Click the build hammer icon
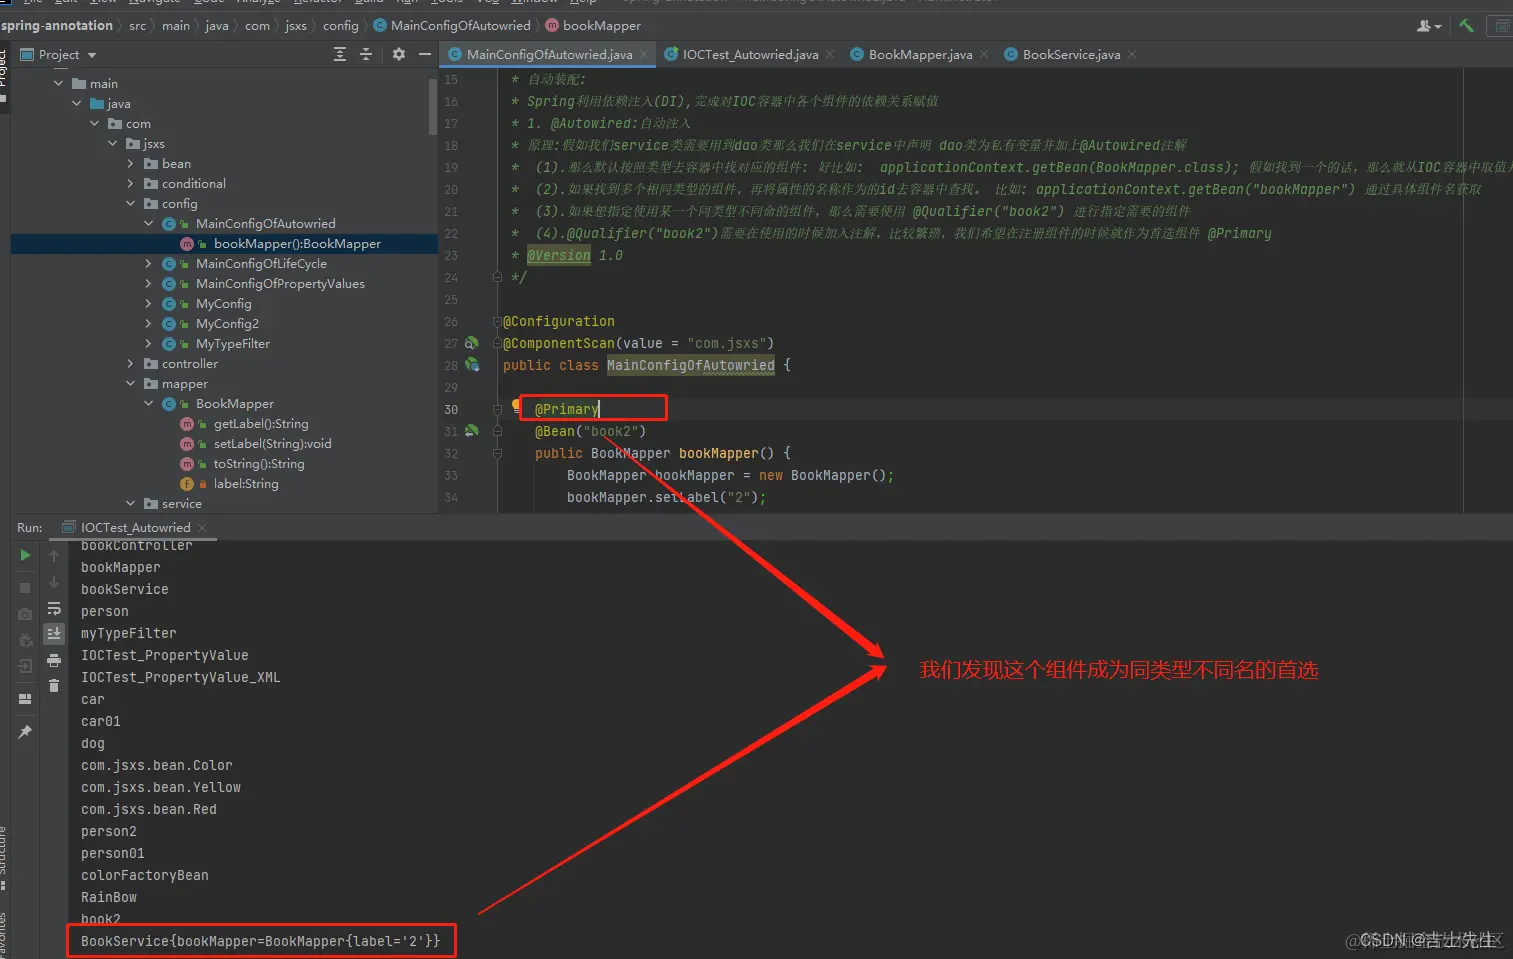The width and height of the screenshot is (1513, 959). [x=1466, y=26]
